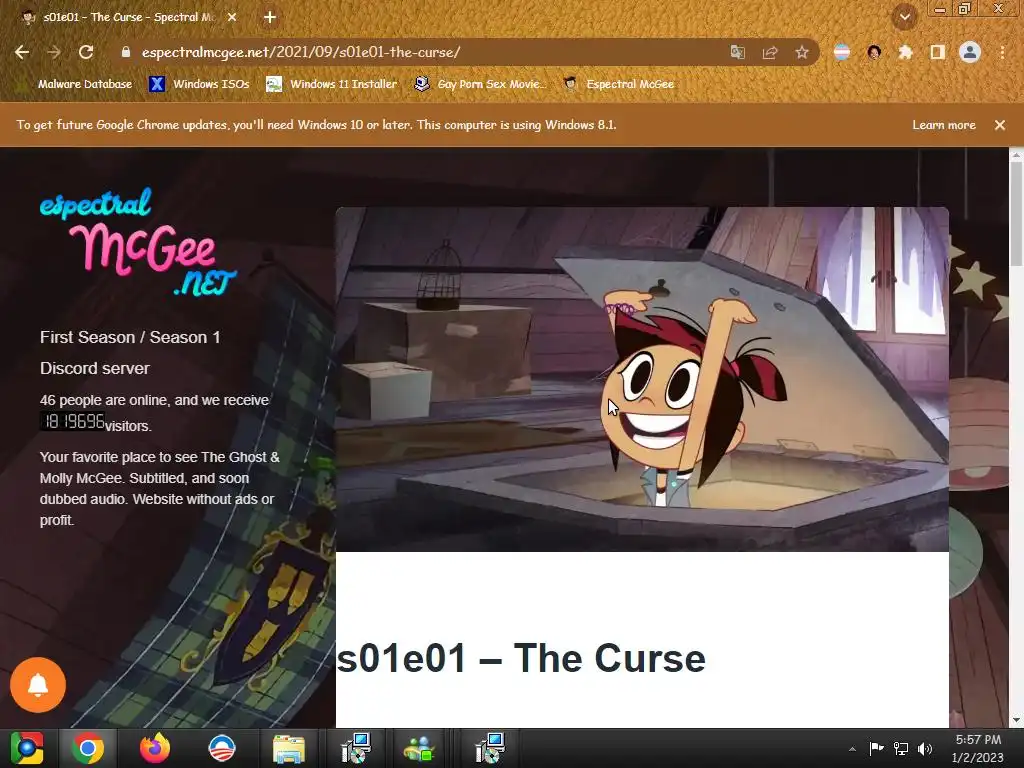Screen dimensions: 1024x768
Task: Toggle the Chrome side panel
Action: (938, 52)
